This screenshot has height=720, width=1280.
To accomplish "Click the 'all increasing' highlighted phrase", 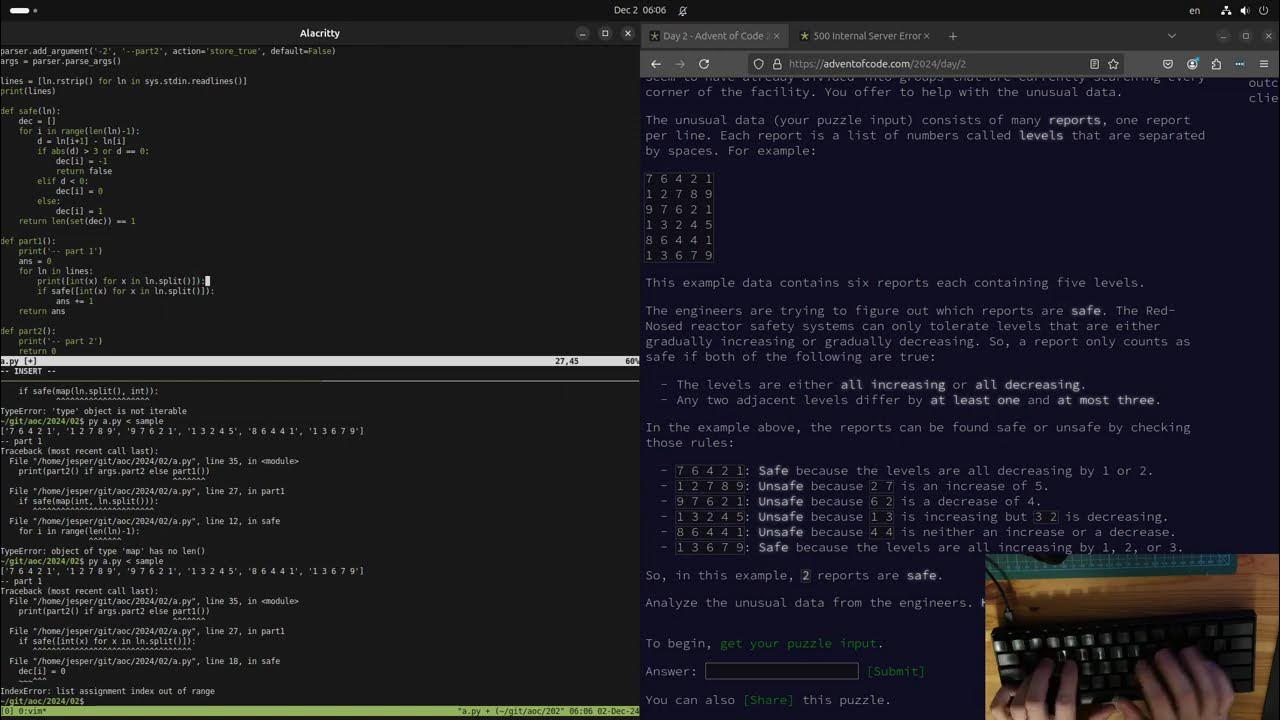I will pos(892,385).
